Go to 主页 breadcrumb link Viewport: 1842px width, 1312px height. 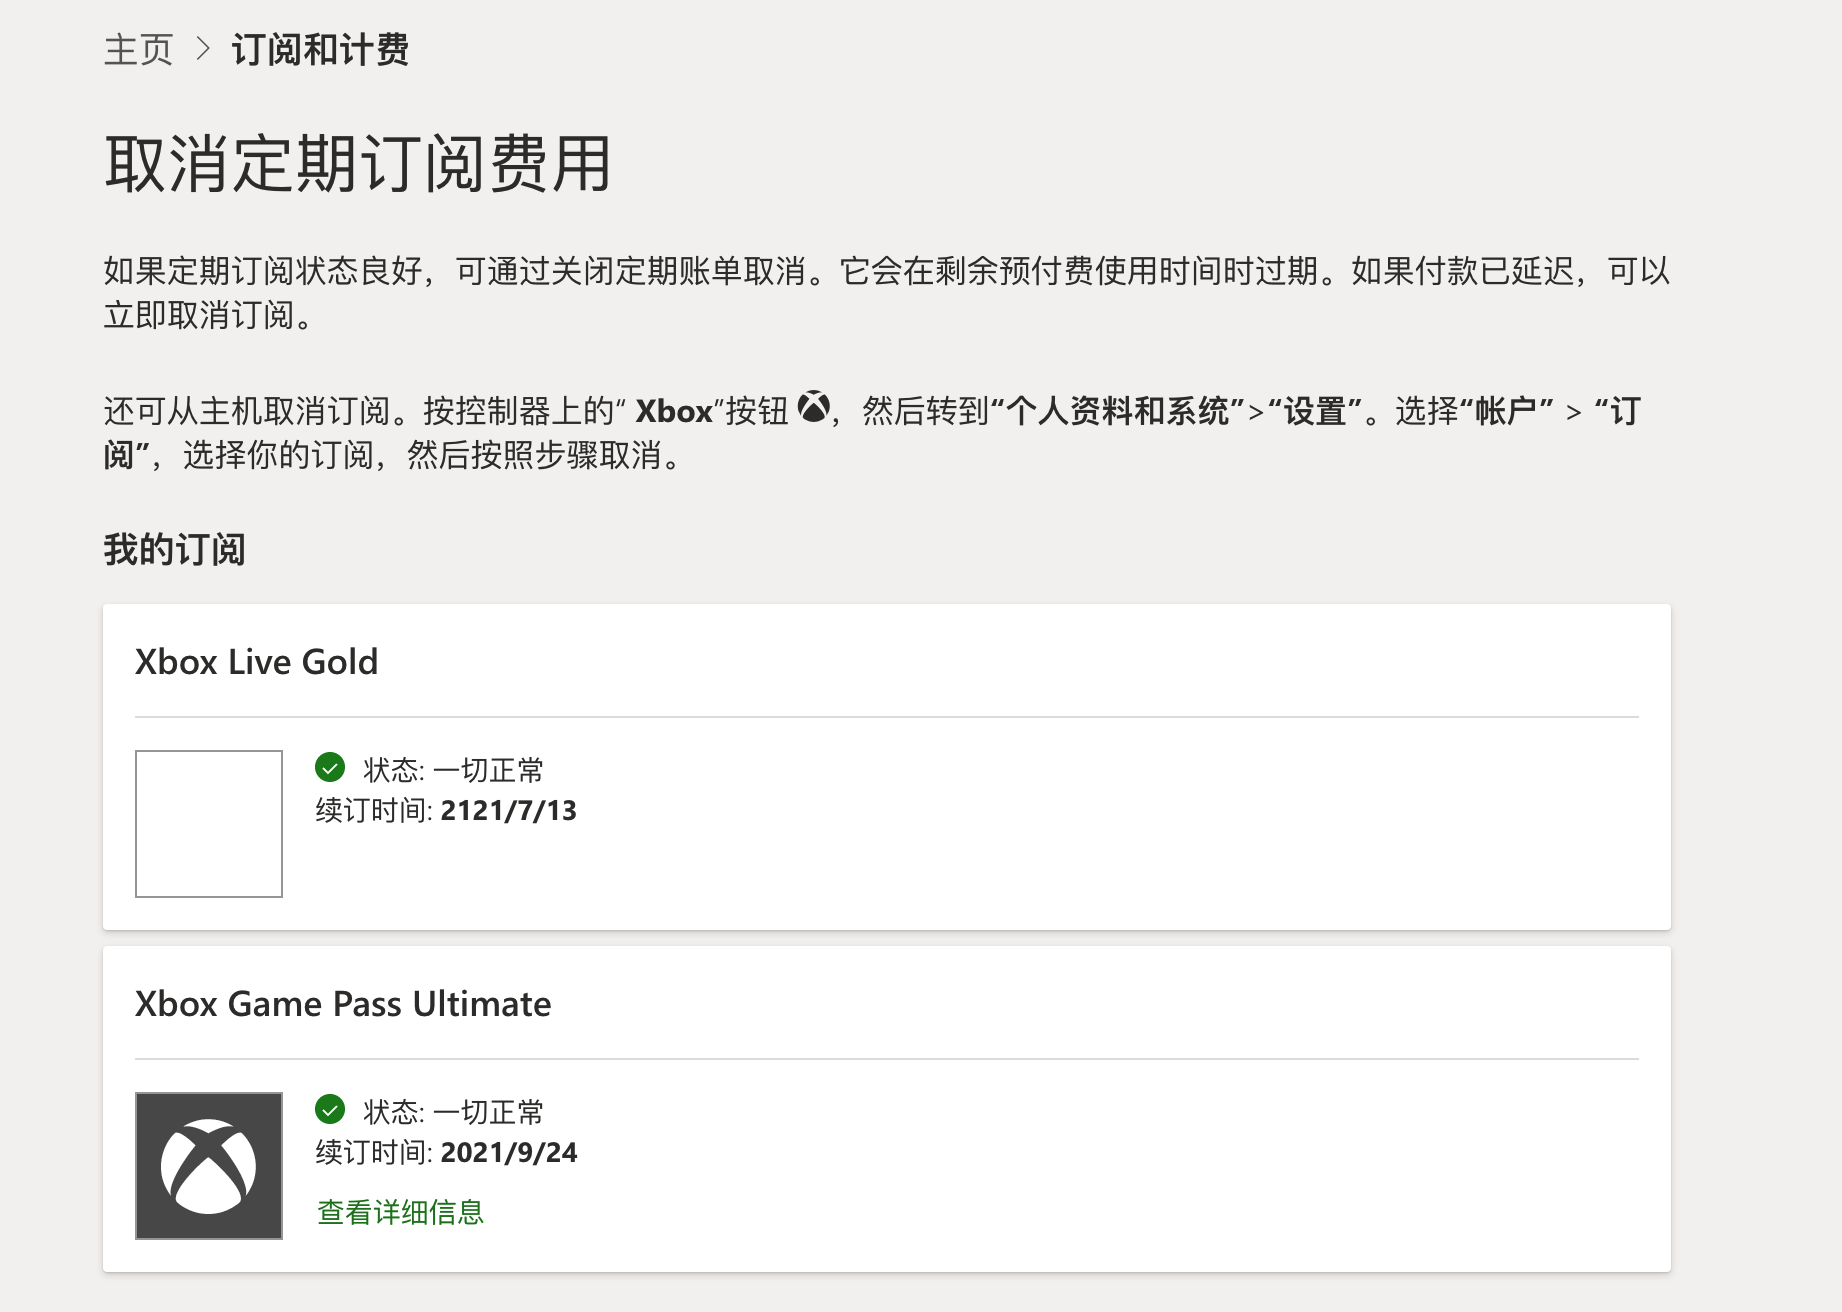pos(139,50)
